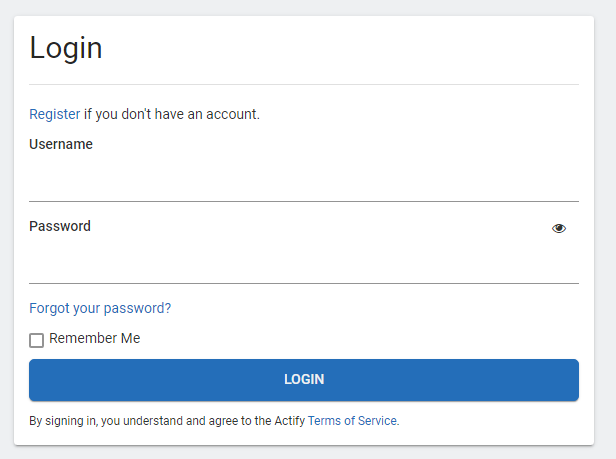
Task: Open the Register link
Action: tap(54, 114)
